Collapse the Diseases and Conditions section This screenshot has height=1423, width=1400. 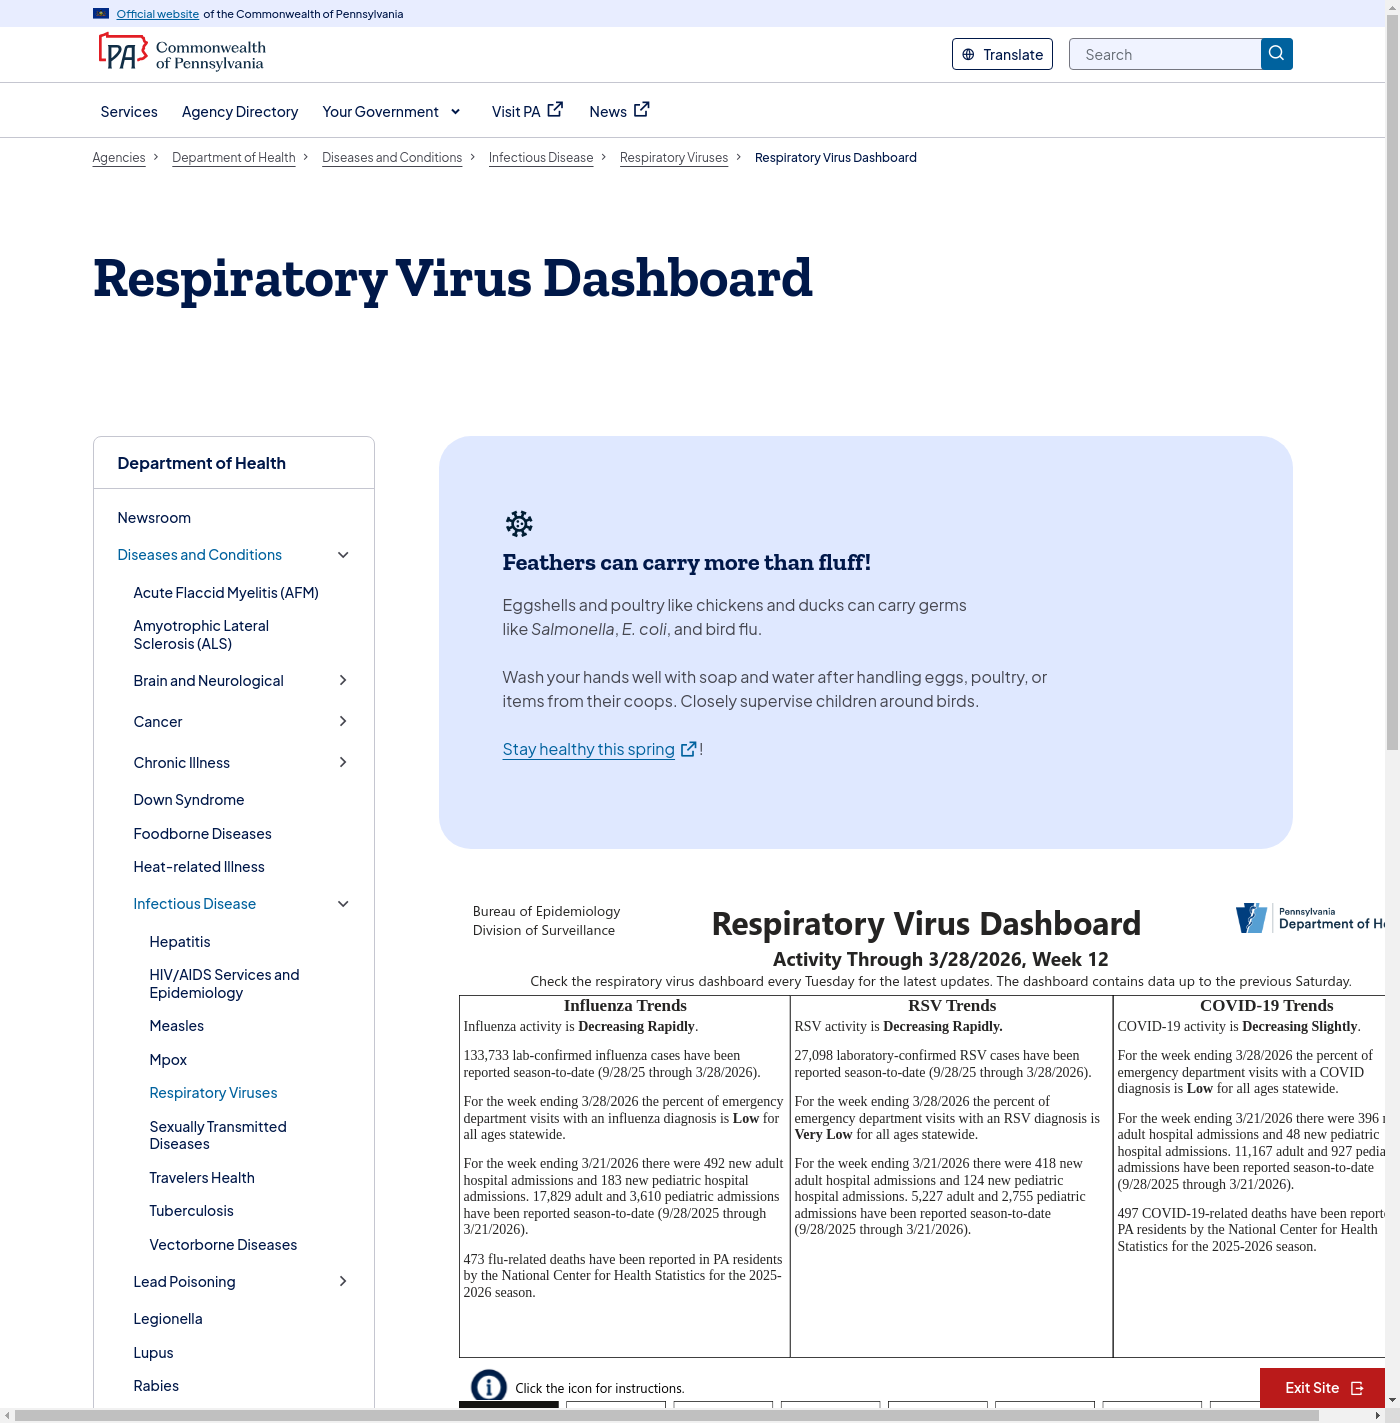[x=343, y=555]
